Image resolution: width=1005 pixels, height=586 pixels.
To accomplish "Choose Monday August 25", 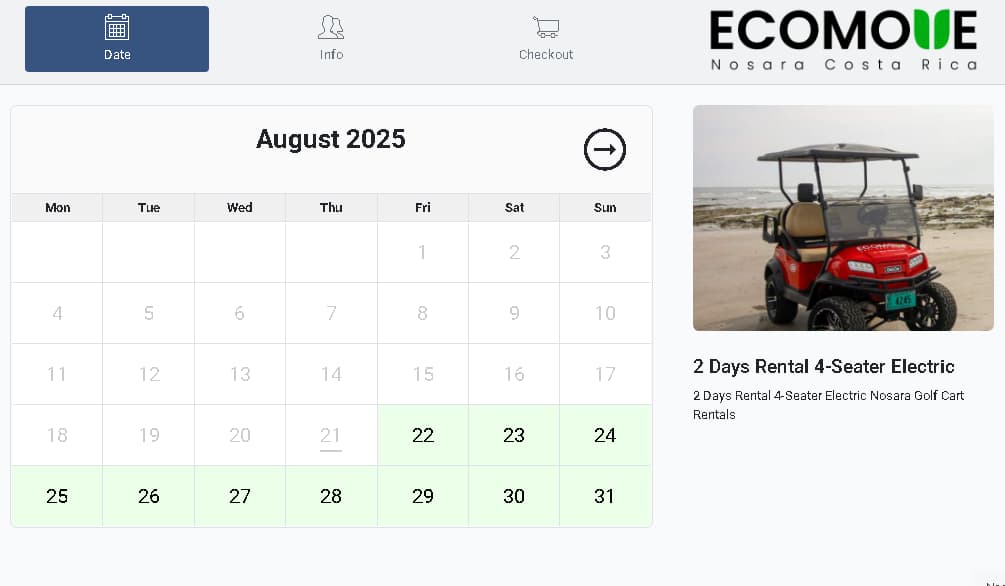I will point(57,496).
